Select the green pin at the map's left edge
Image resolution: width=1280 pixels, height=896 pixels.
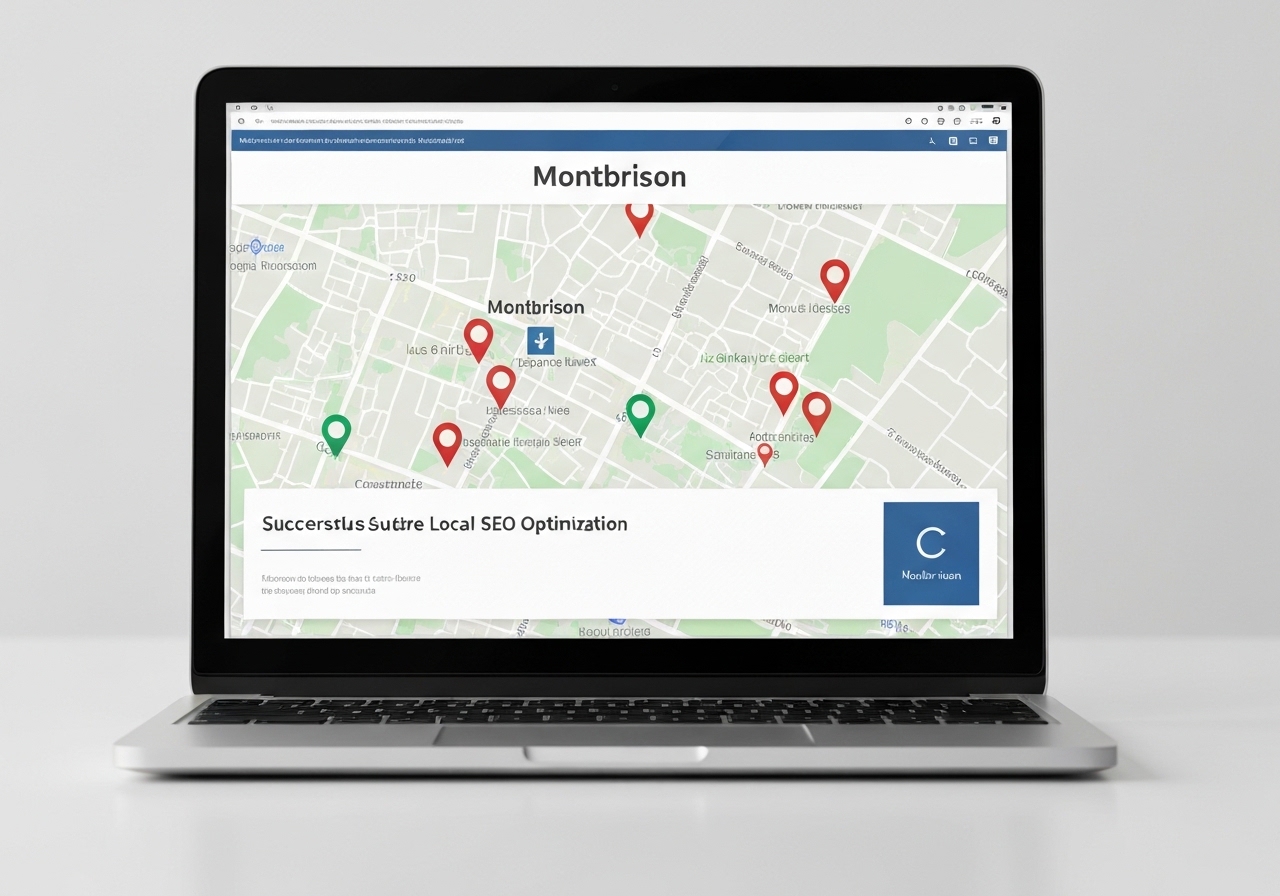pyautogui.click(x=337, y=435)
